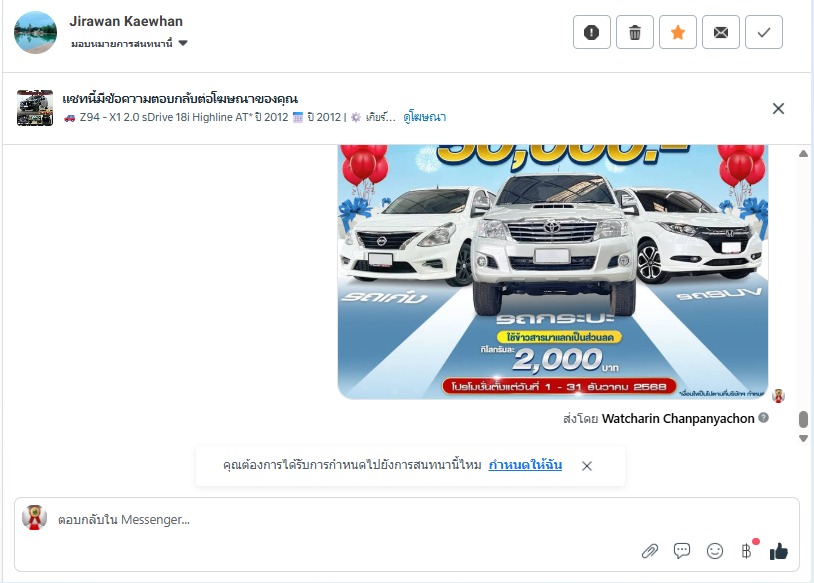Click the help icon beside Watcharin Chanpanyachon
The image size is (814, 583).
tap(763, 417)
